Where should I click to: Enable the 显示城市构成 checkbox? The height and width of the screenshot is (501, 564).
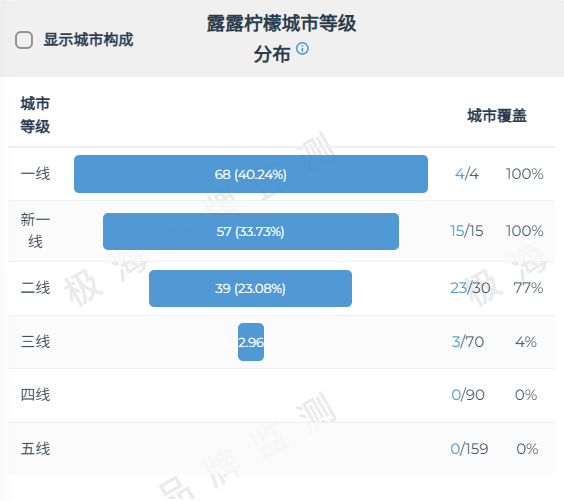[24, 40]
